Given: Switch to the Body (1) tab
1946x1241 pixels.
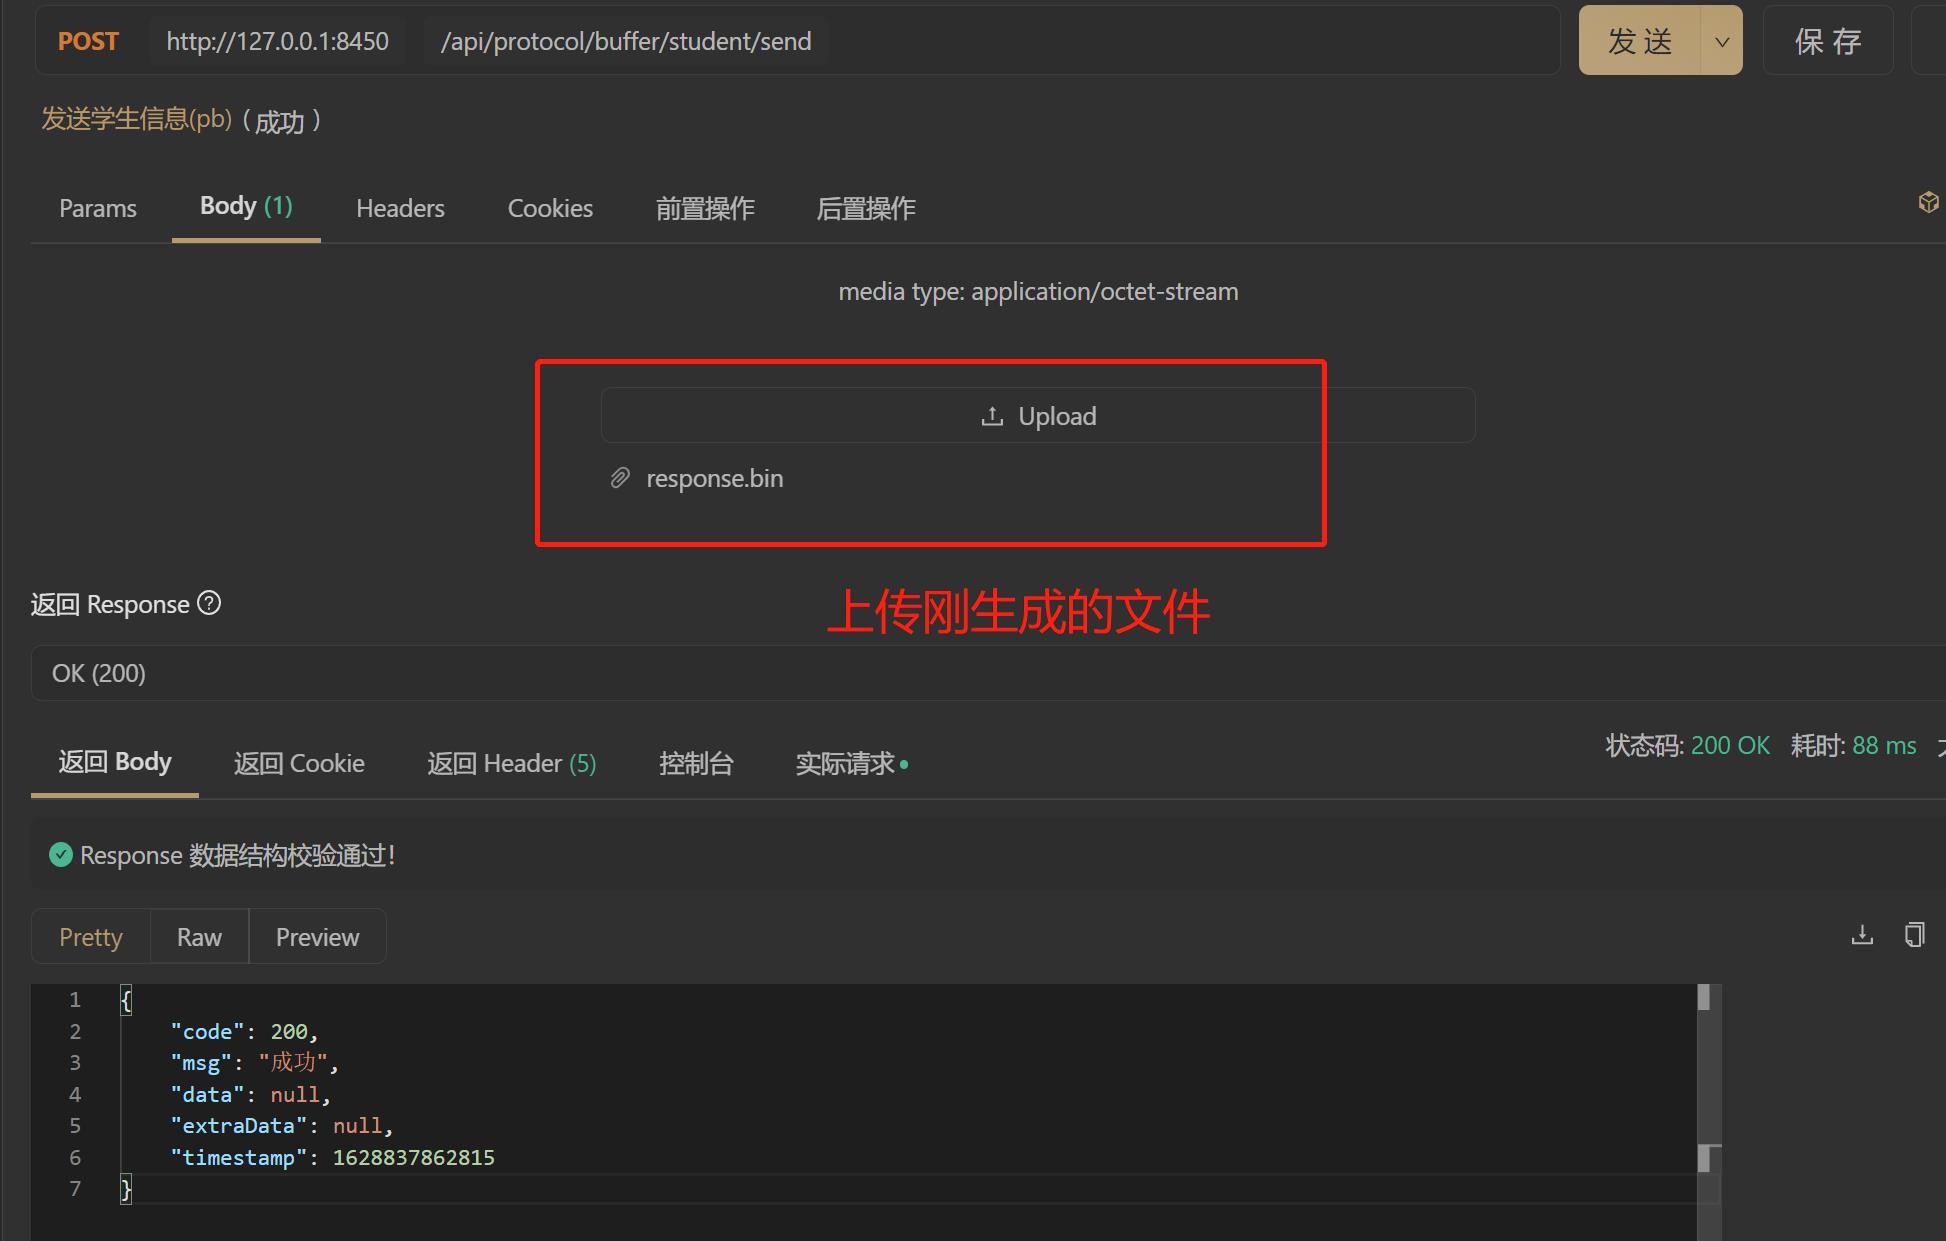Looking at the screenshot, I should coord(246,206).
